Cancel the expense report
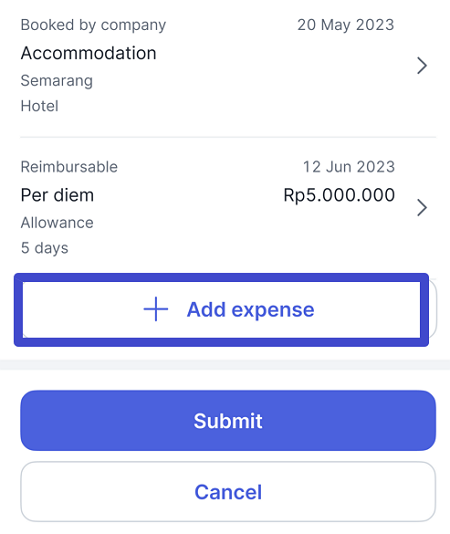This screenshot has width=450, height=534. 228,491
